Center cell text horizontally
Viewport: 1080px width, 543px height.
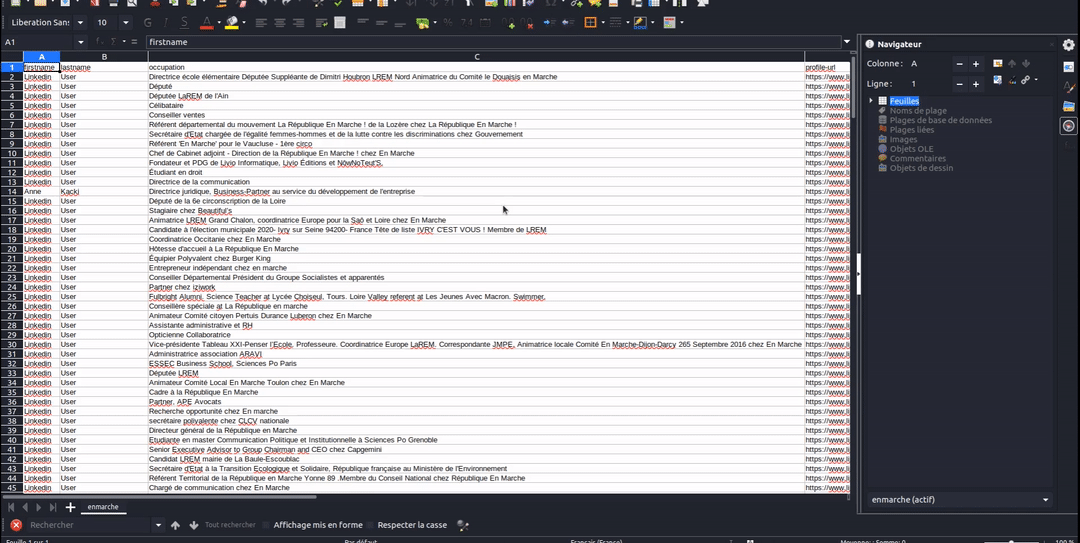(280, 23)
